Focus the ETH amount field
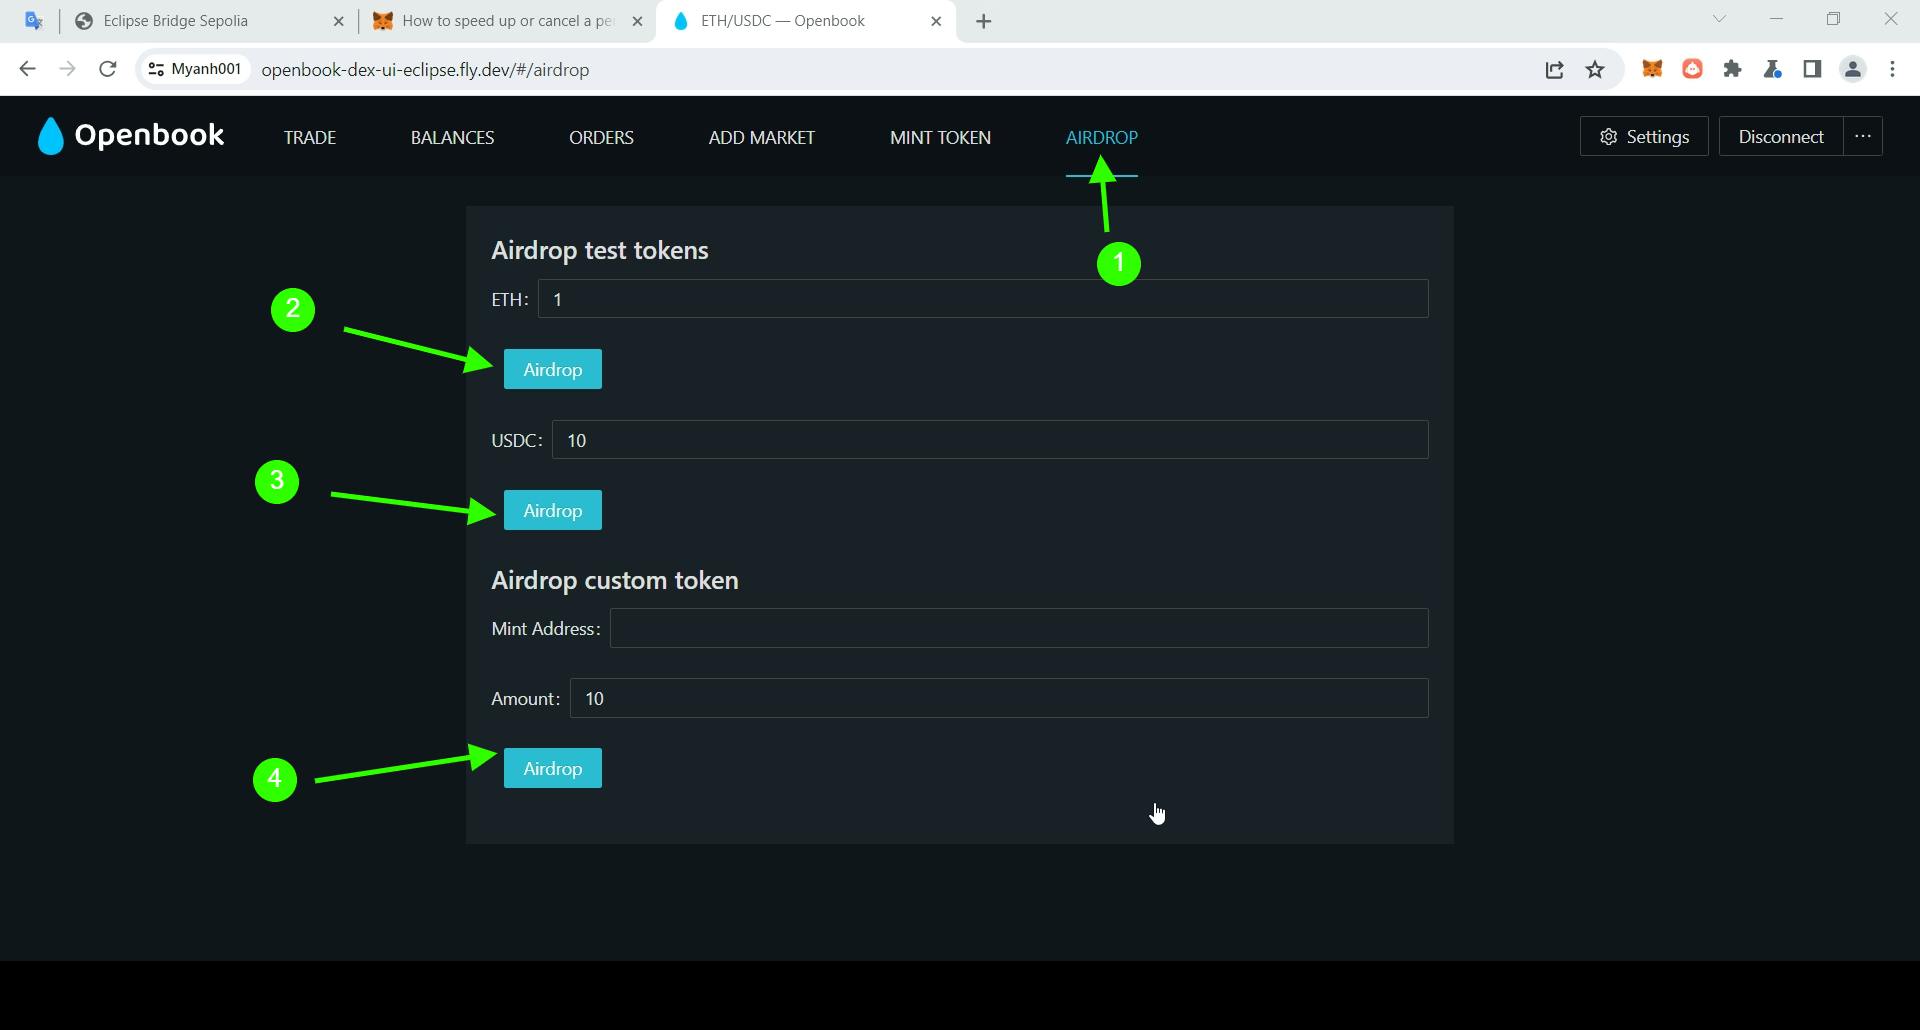The height and width of the screenshot is (1030, 1920). (983, 299)
